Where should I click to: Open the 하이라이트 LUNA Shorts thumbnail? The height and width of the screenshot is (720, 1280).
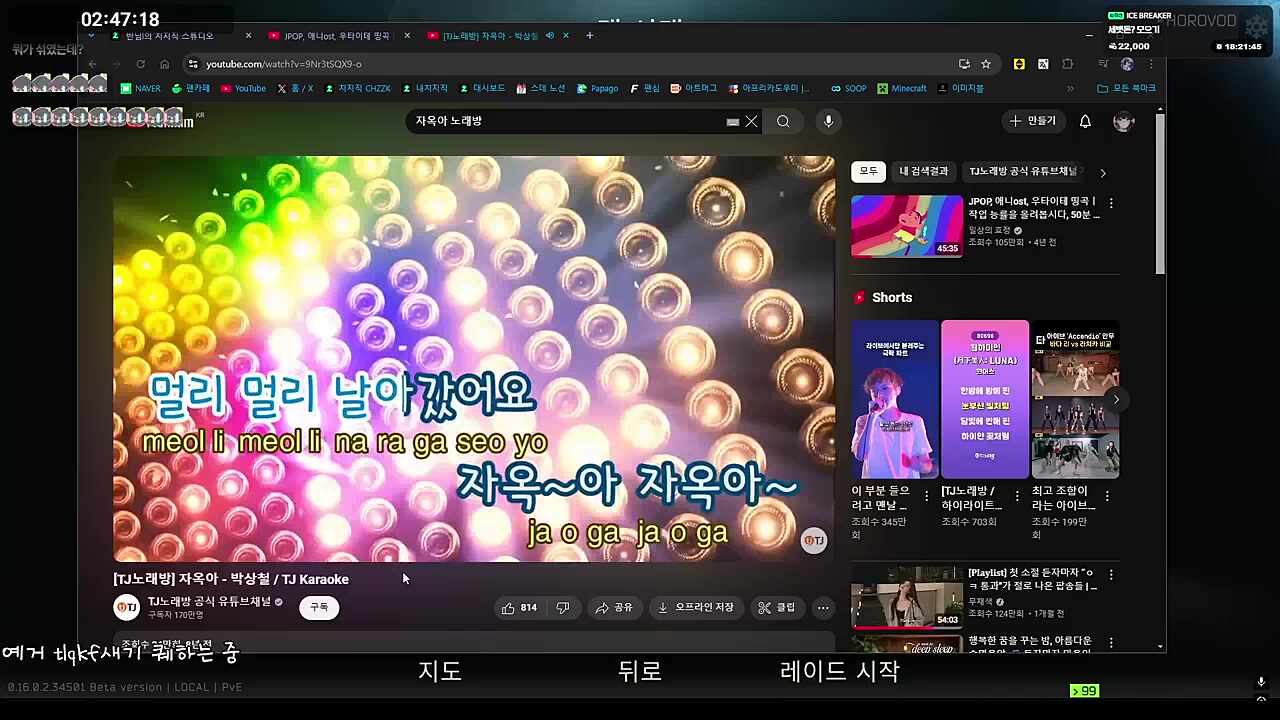985,399
